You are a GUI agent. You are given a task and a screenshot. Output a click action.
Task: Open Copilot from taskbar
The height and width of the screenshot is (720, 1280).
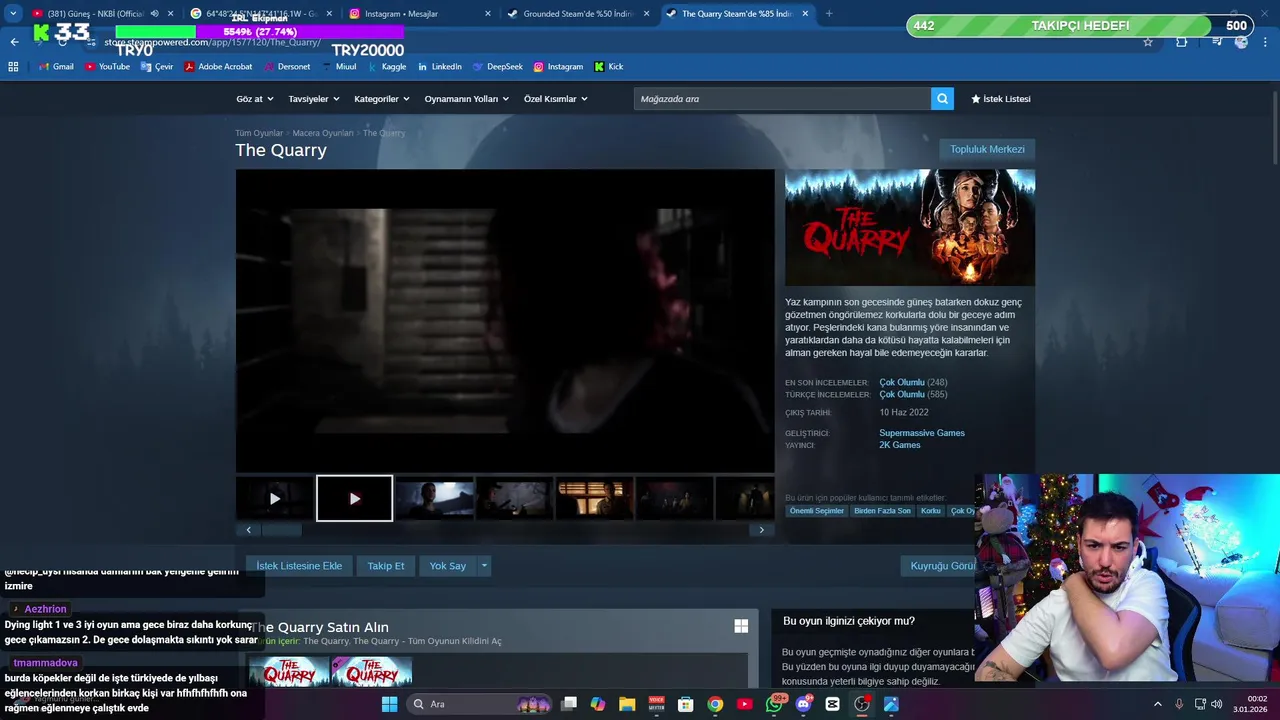(598, 704)
